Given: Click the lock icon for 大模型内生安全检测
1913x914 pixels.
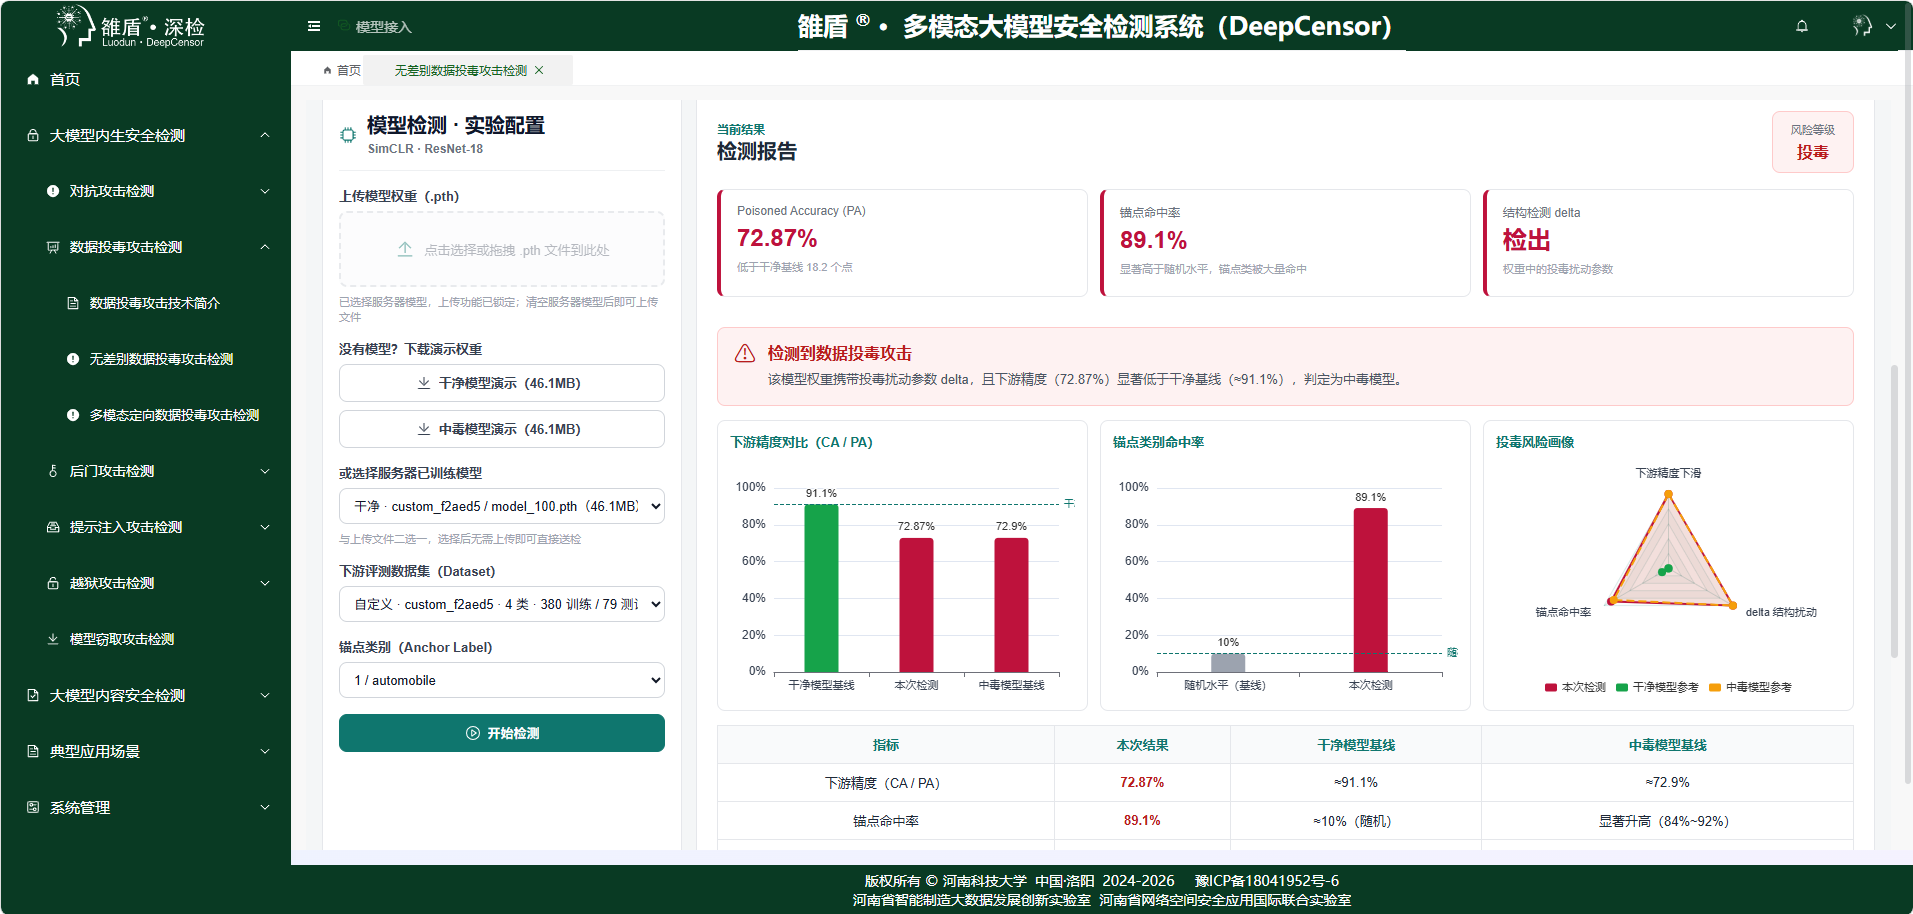Looking at the screenshot, I should (33, 135).
